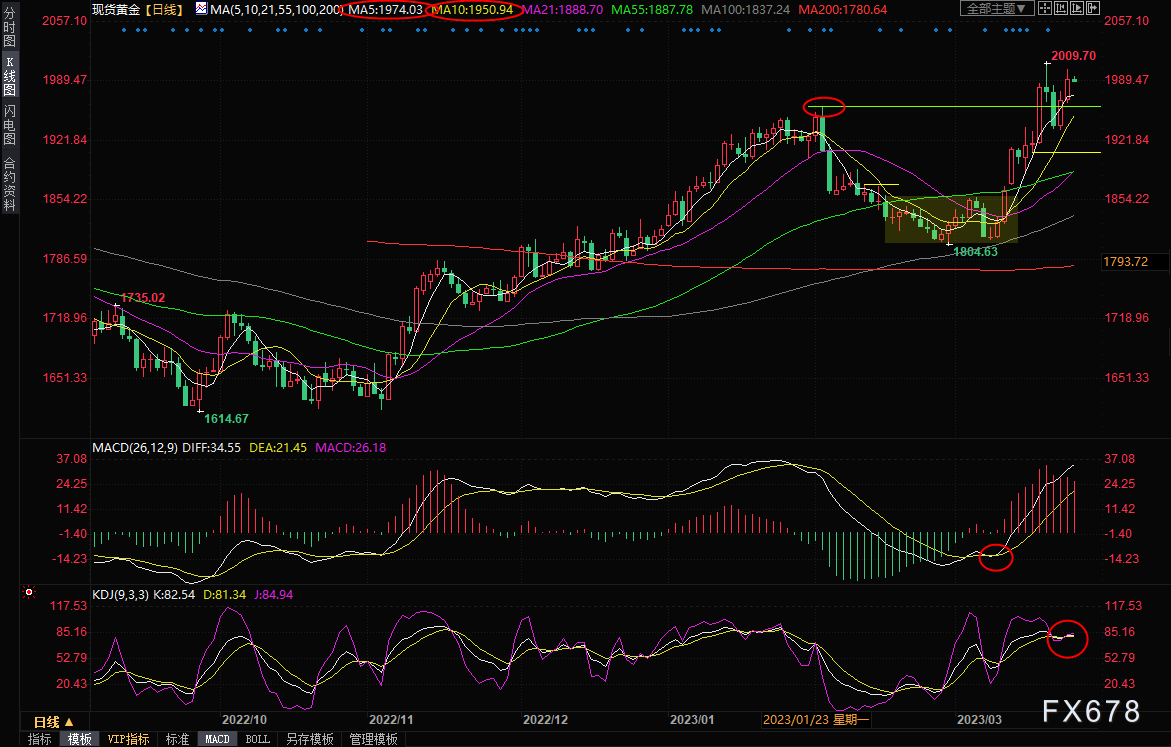Click the MA100:1837.24 value

click(x=745, y=10)
